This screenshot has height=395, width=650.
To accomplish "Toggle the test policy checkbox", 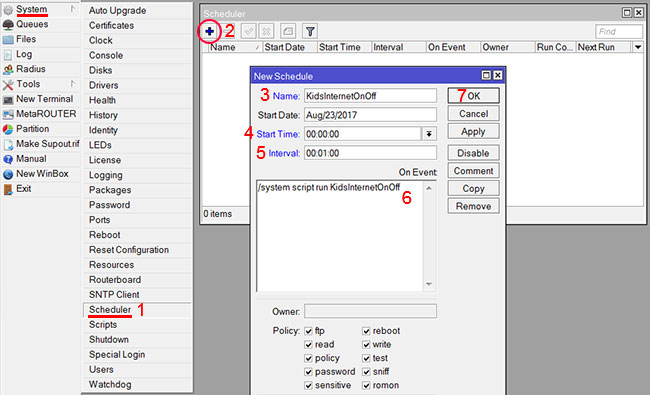I will tap(366, 358).
